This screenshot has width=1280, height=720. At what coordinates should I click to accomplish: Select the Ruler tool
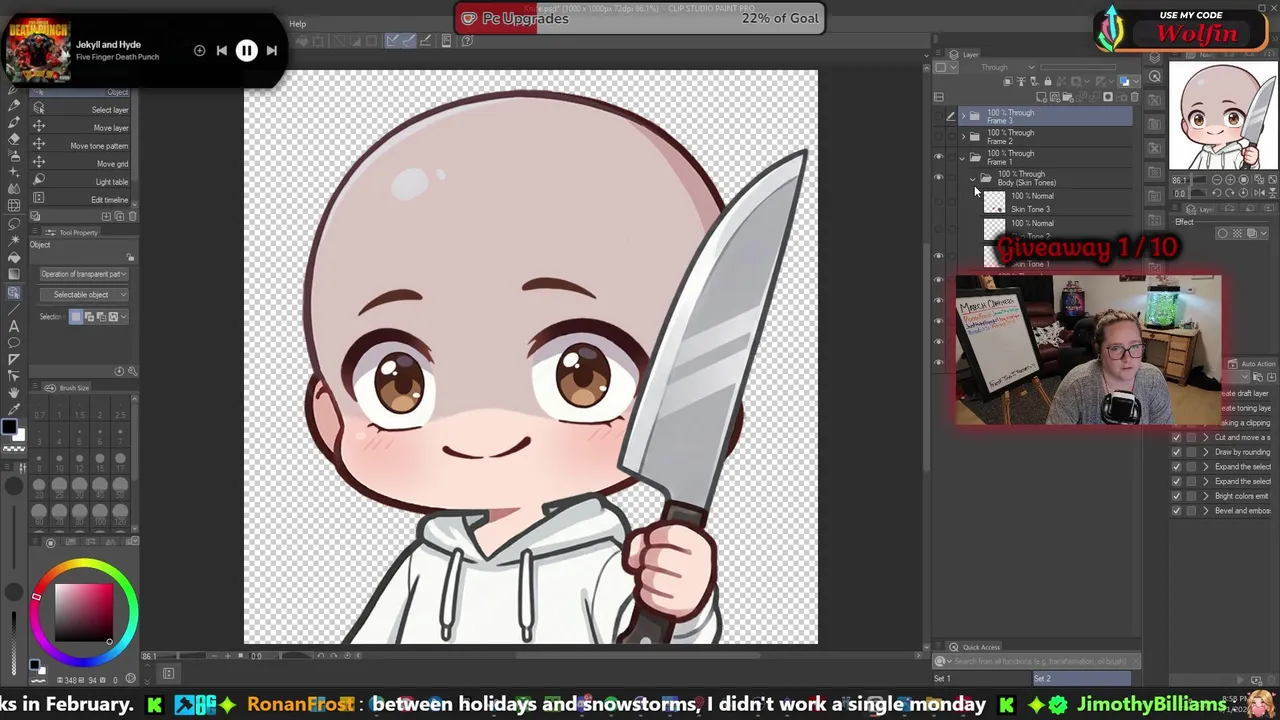pos(14,359)
